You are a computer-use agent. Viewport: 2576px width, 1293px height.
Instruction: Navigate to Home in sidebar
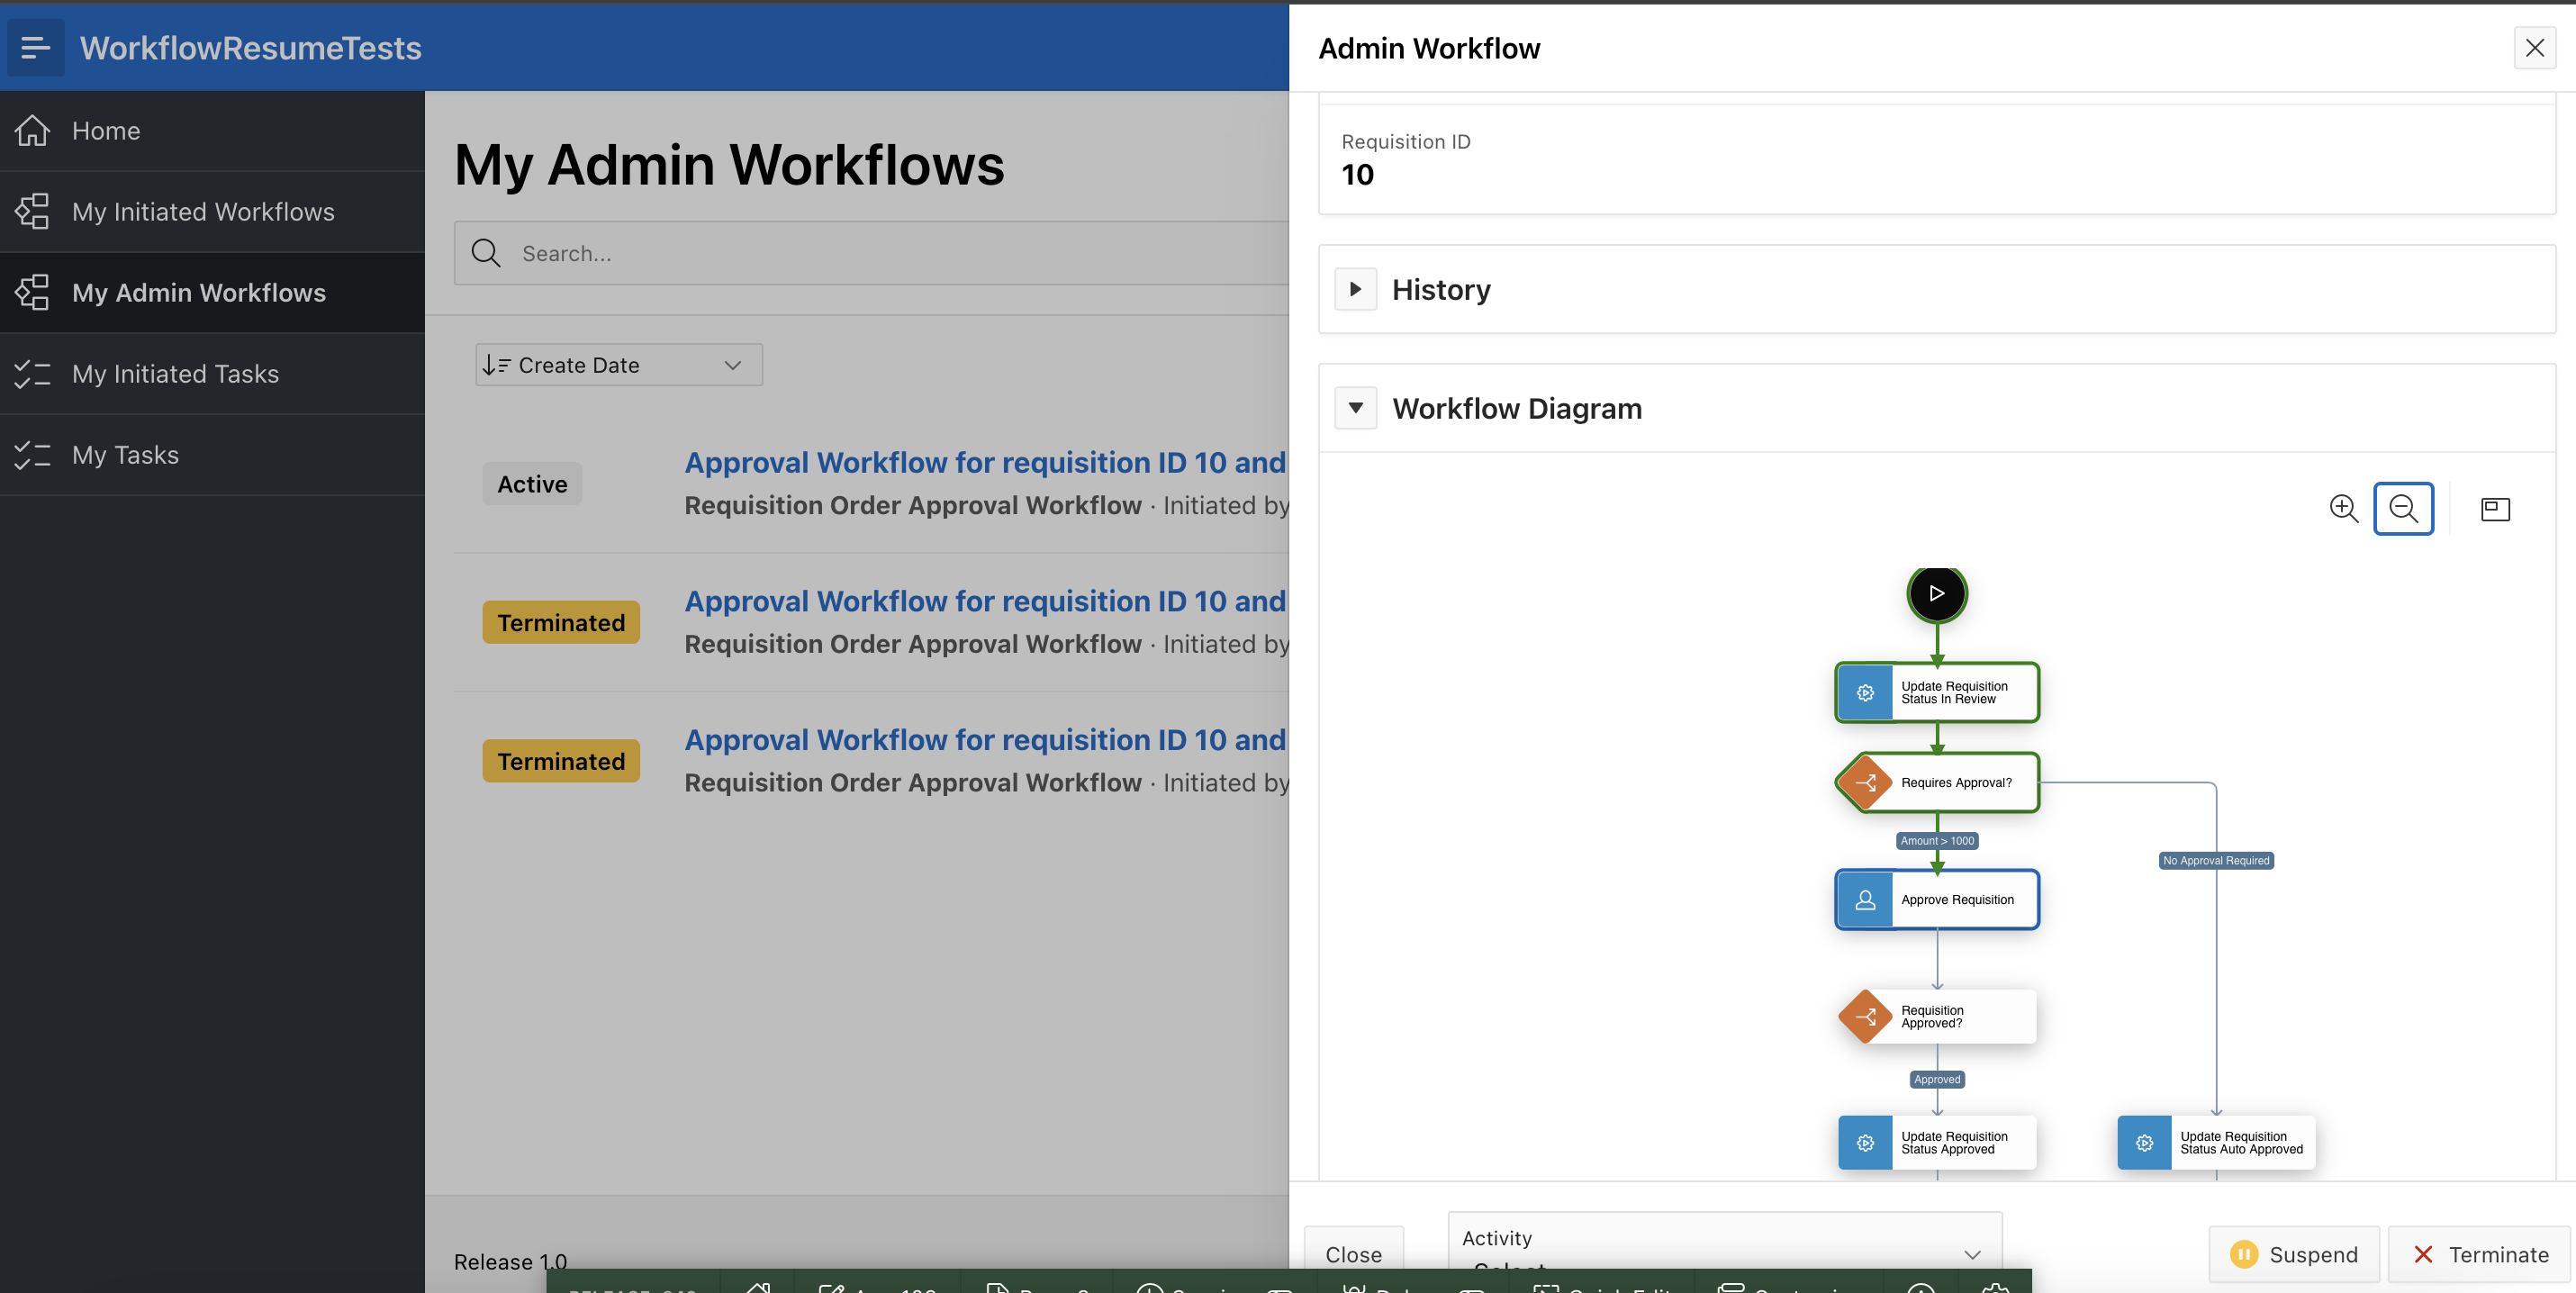(106, 130)
